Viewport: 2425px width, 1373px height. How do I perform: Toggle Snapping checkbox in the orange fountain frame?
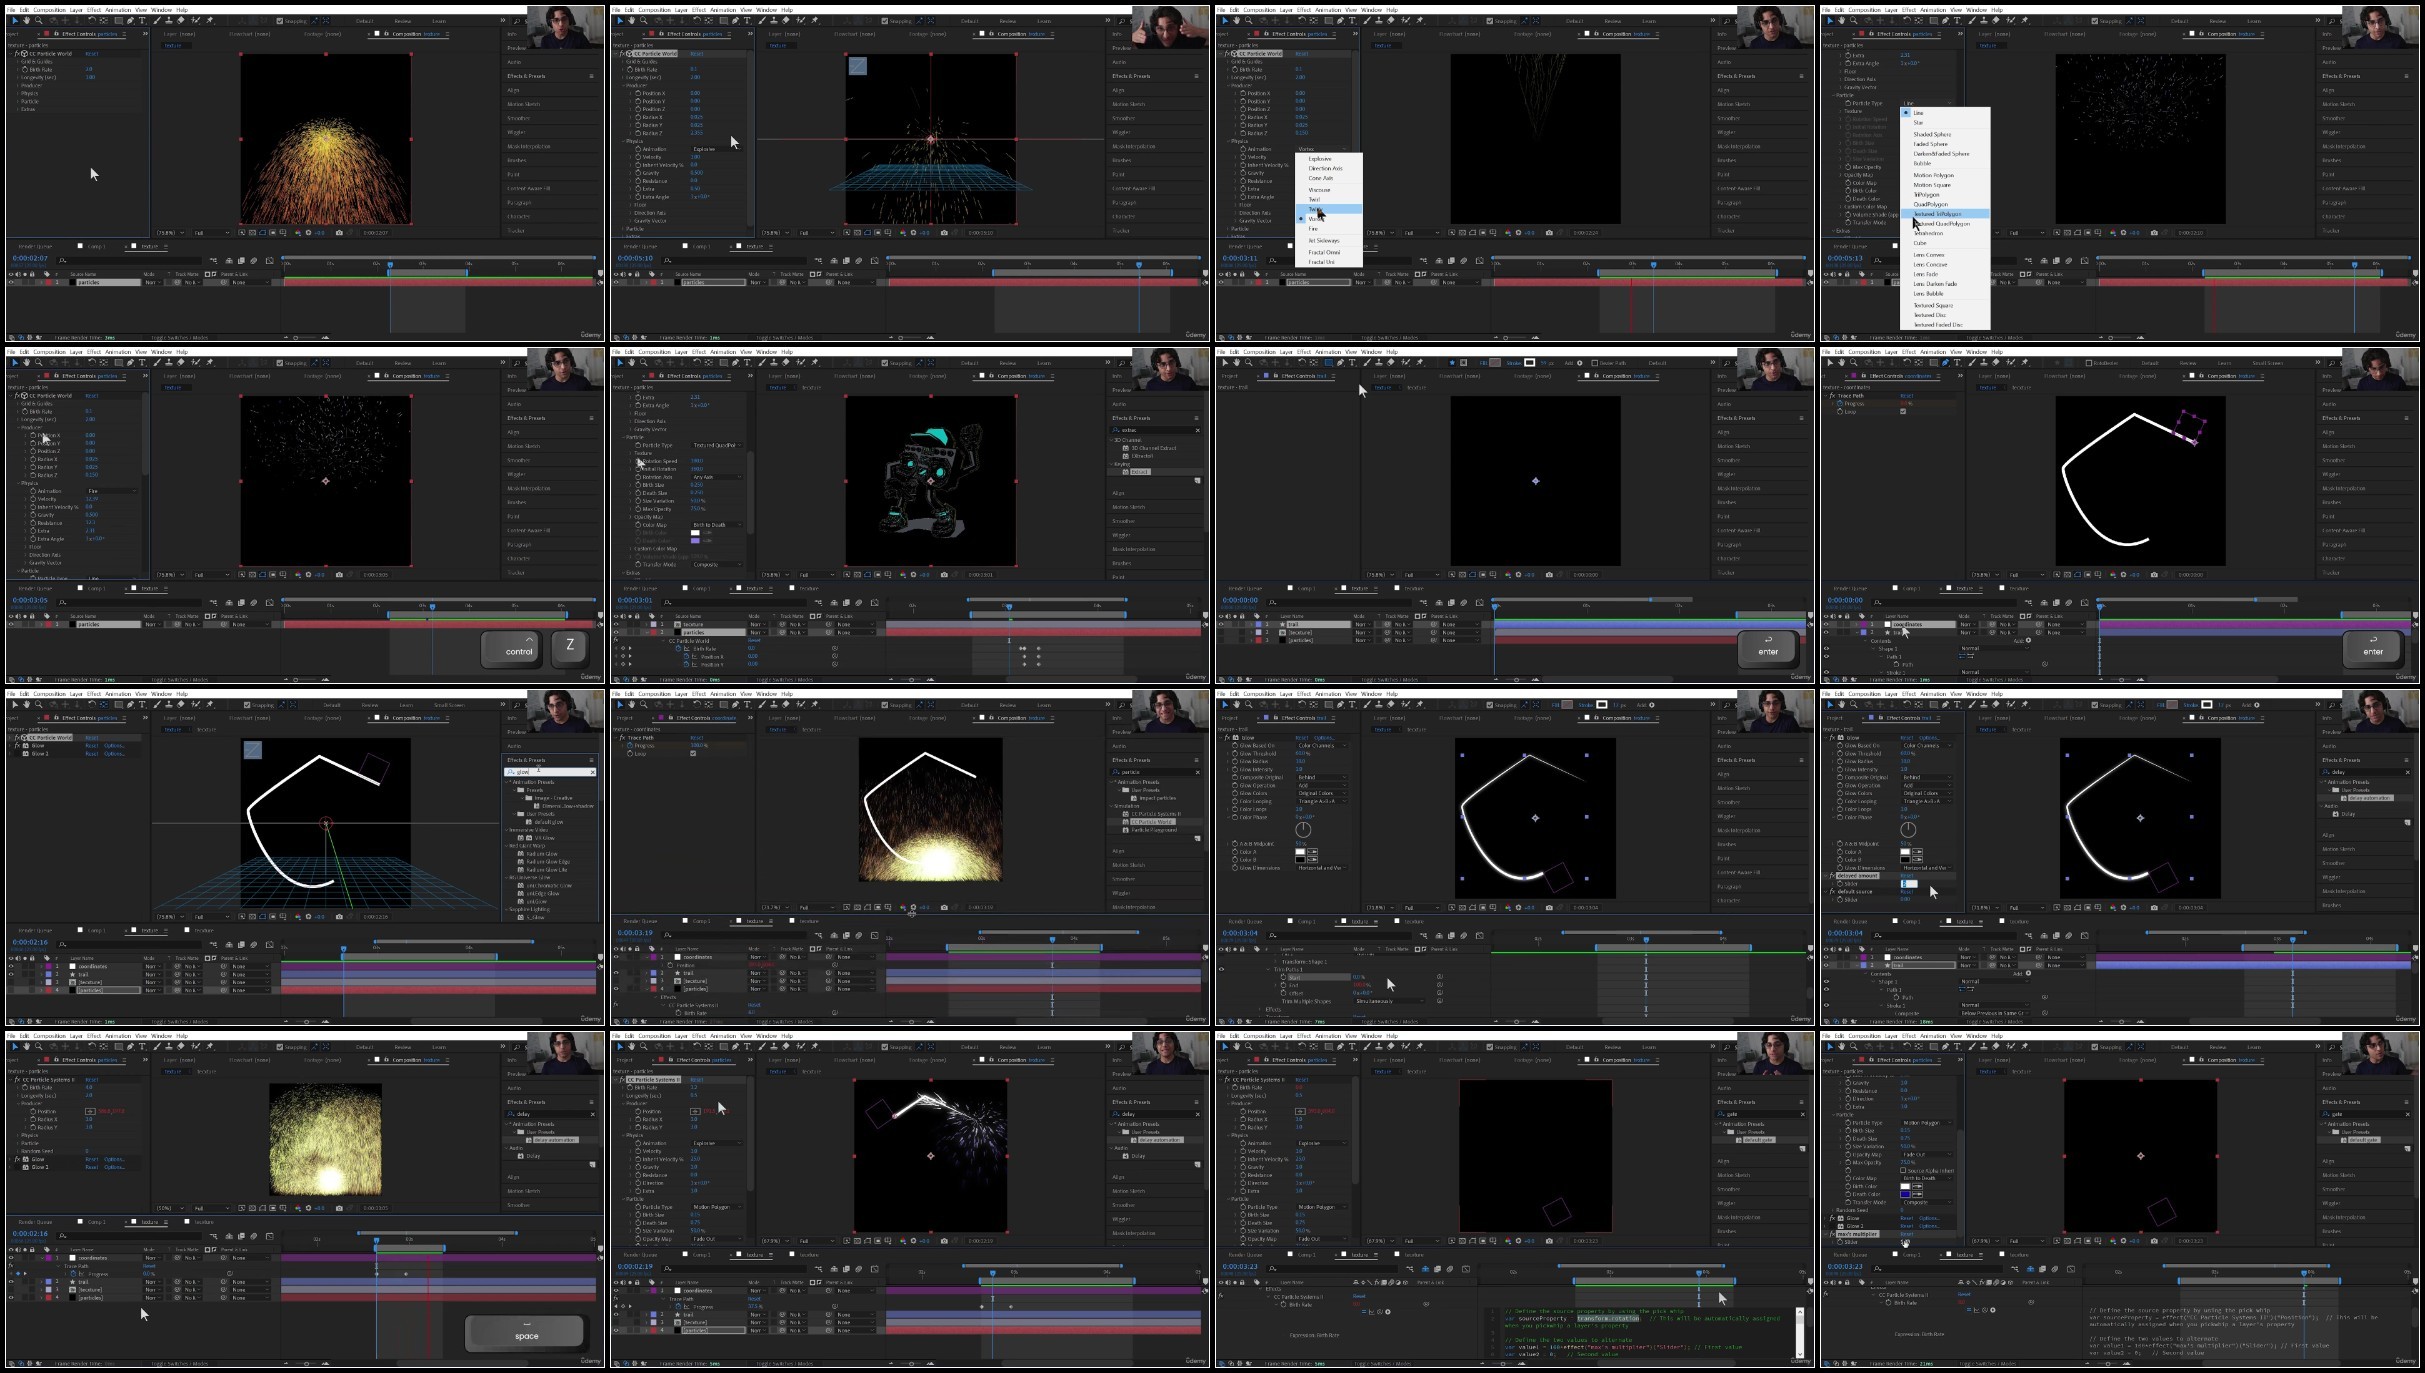279,20
